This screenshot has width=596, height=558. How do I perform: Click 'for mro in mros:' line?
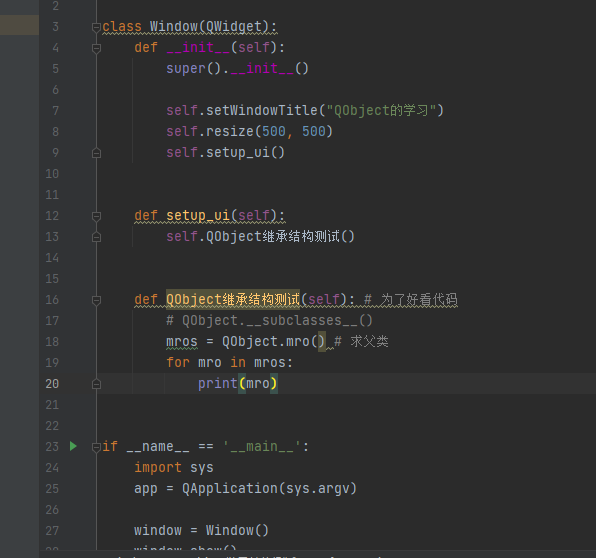point(230,362)
